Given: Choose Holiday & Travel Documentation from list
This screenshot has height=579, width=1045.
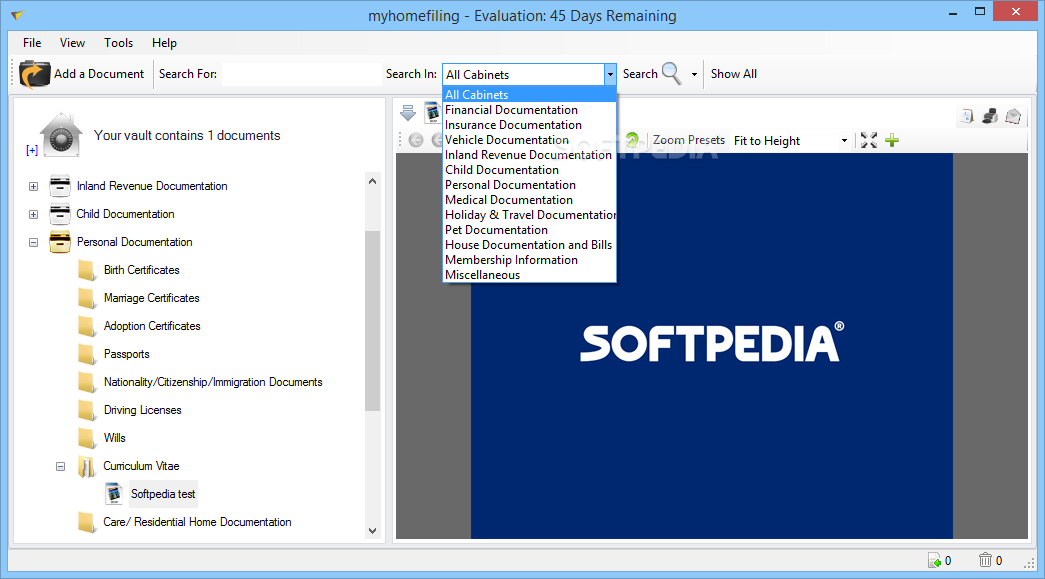Looking at the screenshot, I should [x=529, y=215].
